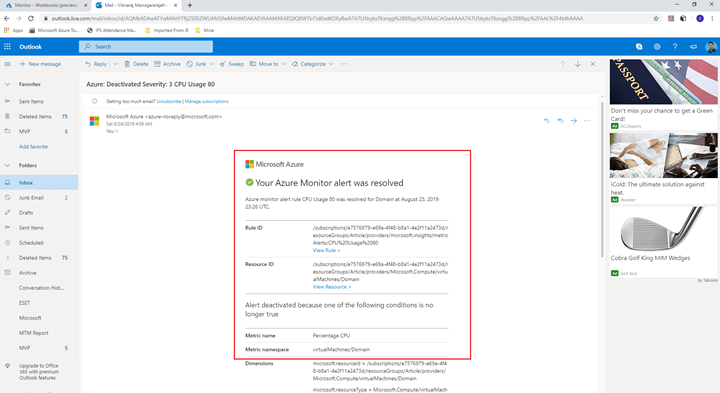Go to next message down arrow
This screenshot has width=720, height=393.
[578, 64]
